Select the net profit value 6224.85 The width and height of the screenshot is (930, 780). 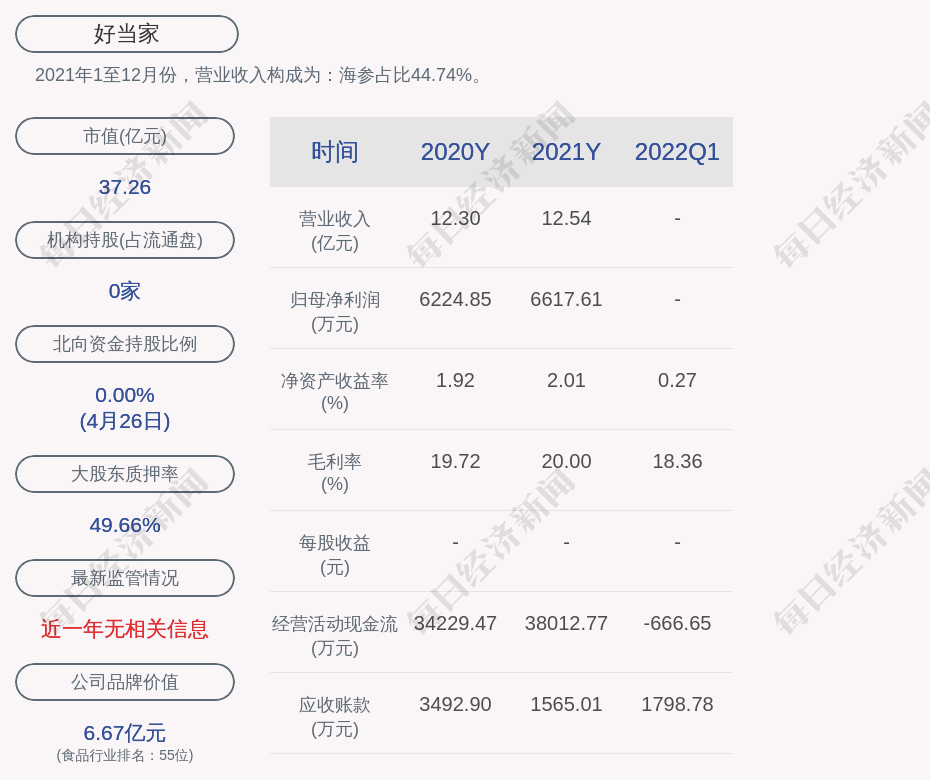(456, 300)
